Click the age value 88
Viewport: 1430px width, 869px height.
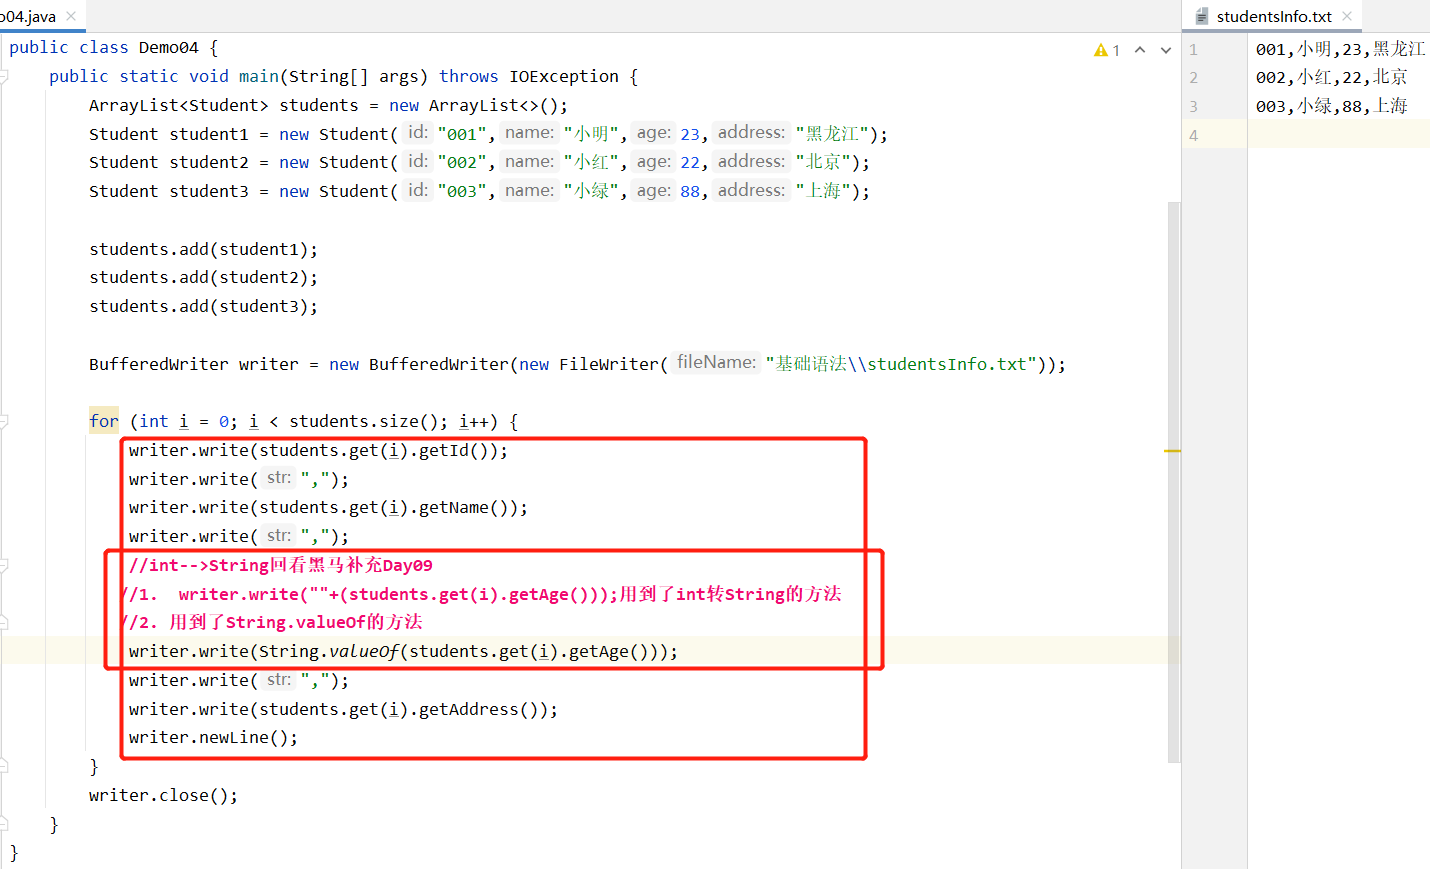(x=690, y=191)
